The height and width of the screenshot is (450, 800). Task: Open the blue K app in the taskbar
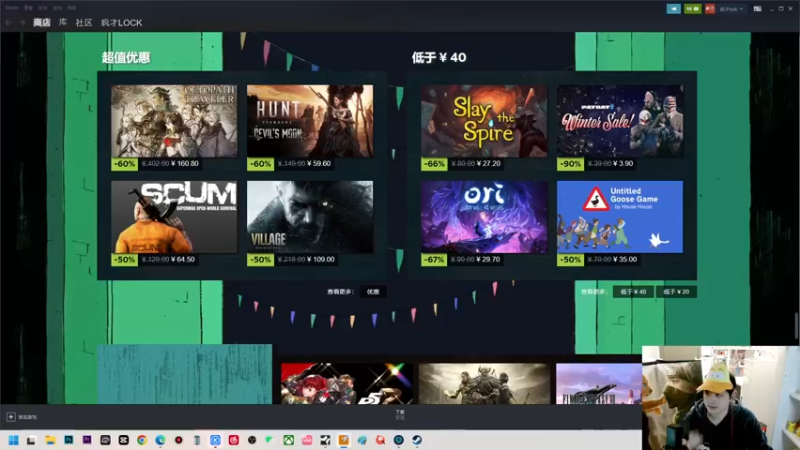tap(215, 440)
